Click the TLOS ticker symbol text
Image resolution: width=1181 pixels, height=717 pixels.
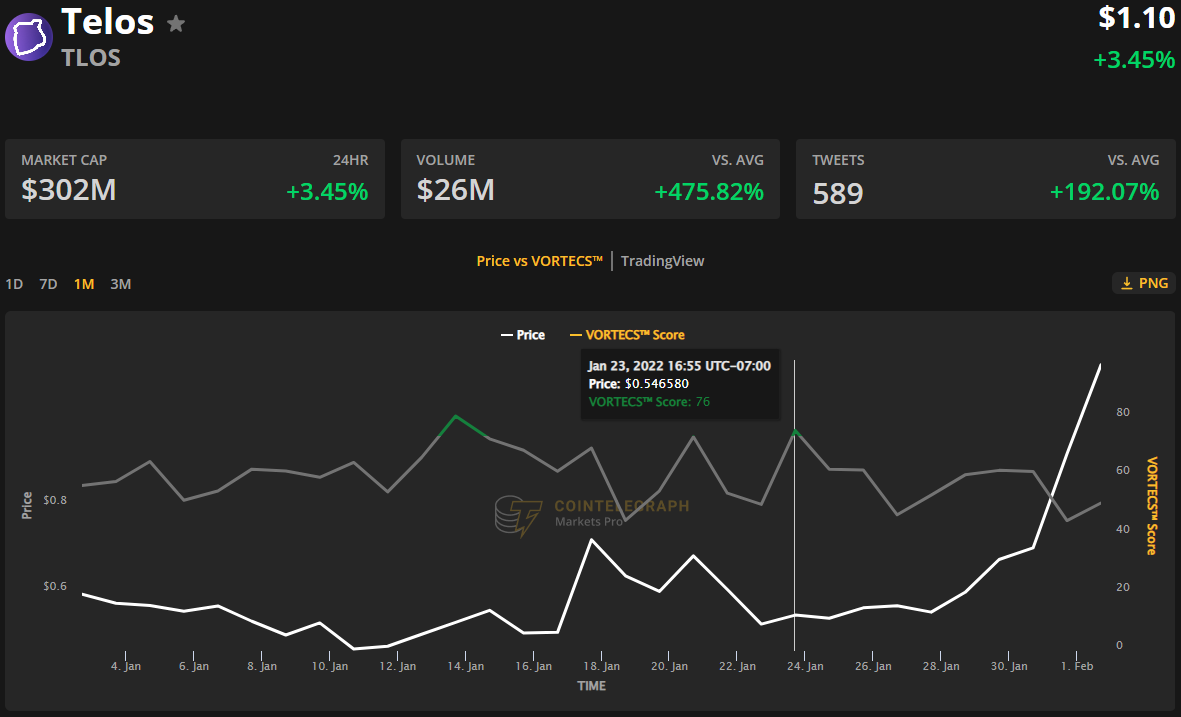pyautogui.click(x=91, y=57)
